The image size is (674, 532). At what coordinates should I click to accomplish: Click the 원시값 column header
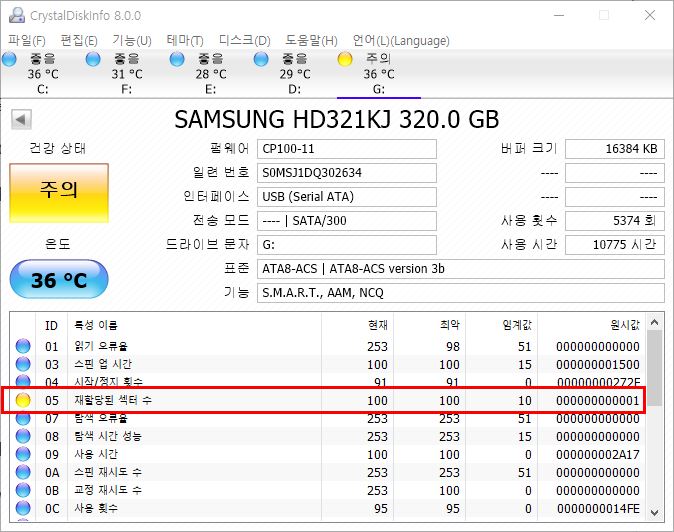coord(591,325)
